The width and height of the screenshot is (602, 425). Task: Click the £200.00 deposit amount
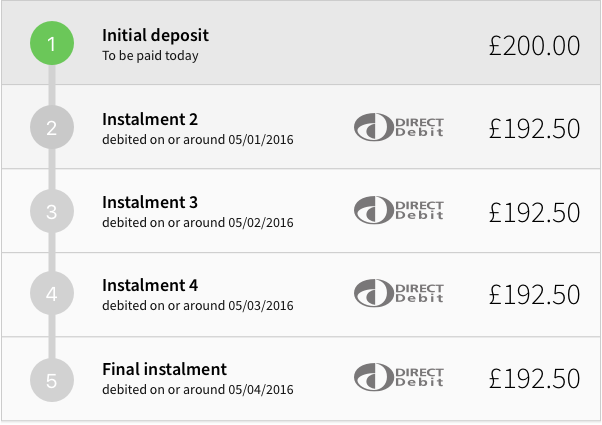(x=534, y=45)
